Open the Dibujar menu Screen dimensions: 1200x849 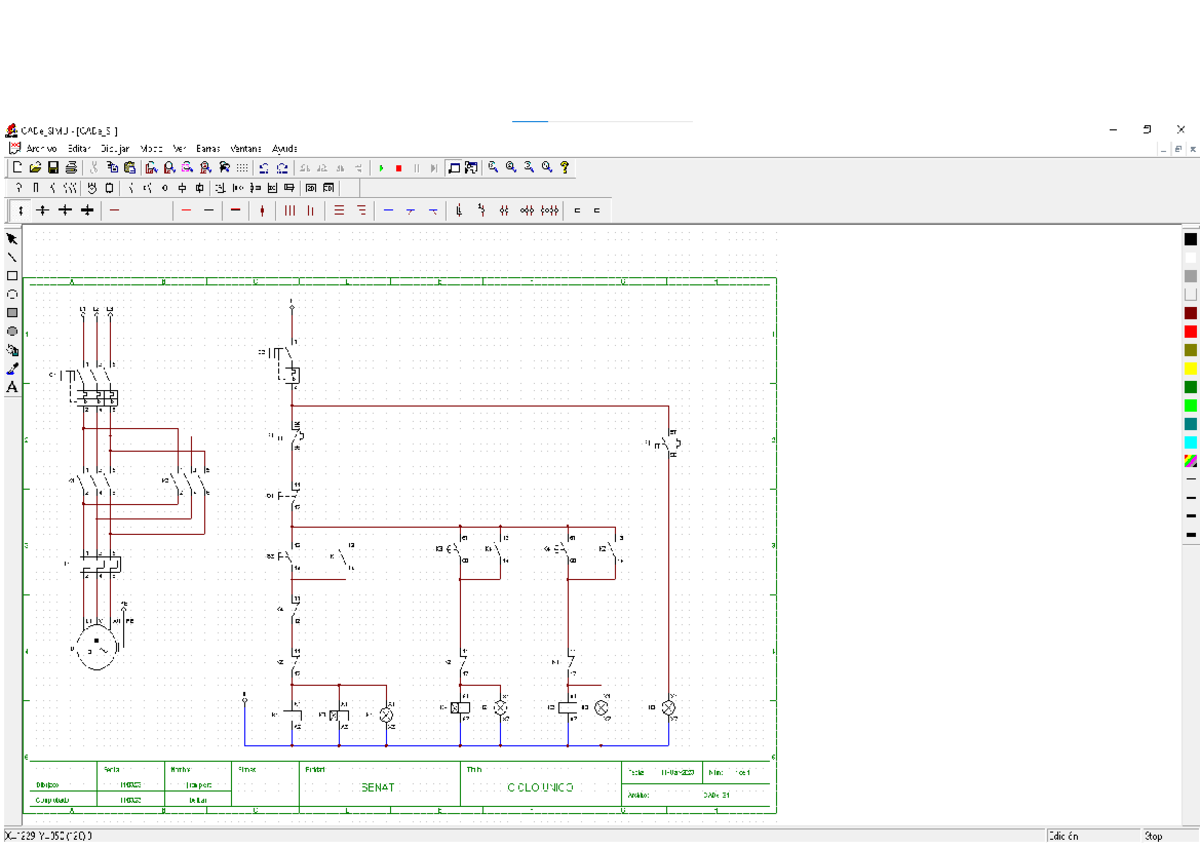tap(115, 148)
